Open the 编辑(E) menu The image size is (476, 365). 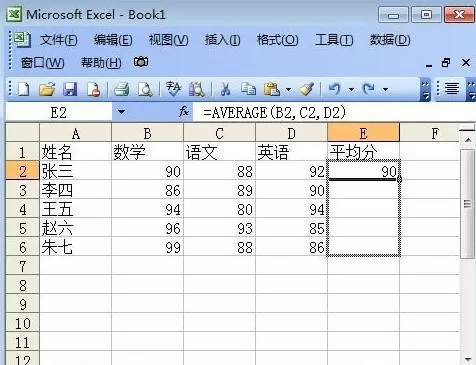click(x=113, y=40)
